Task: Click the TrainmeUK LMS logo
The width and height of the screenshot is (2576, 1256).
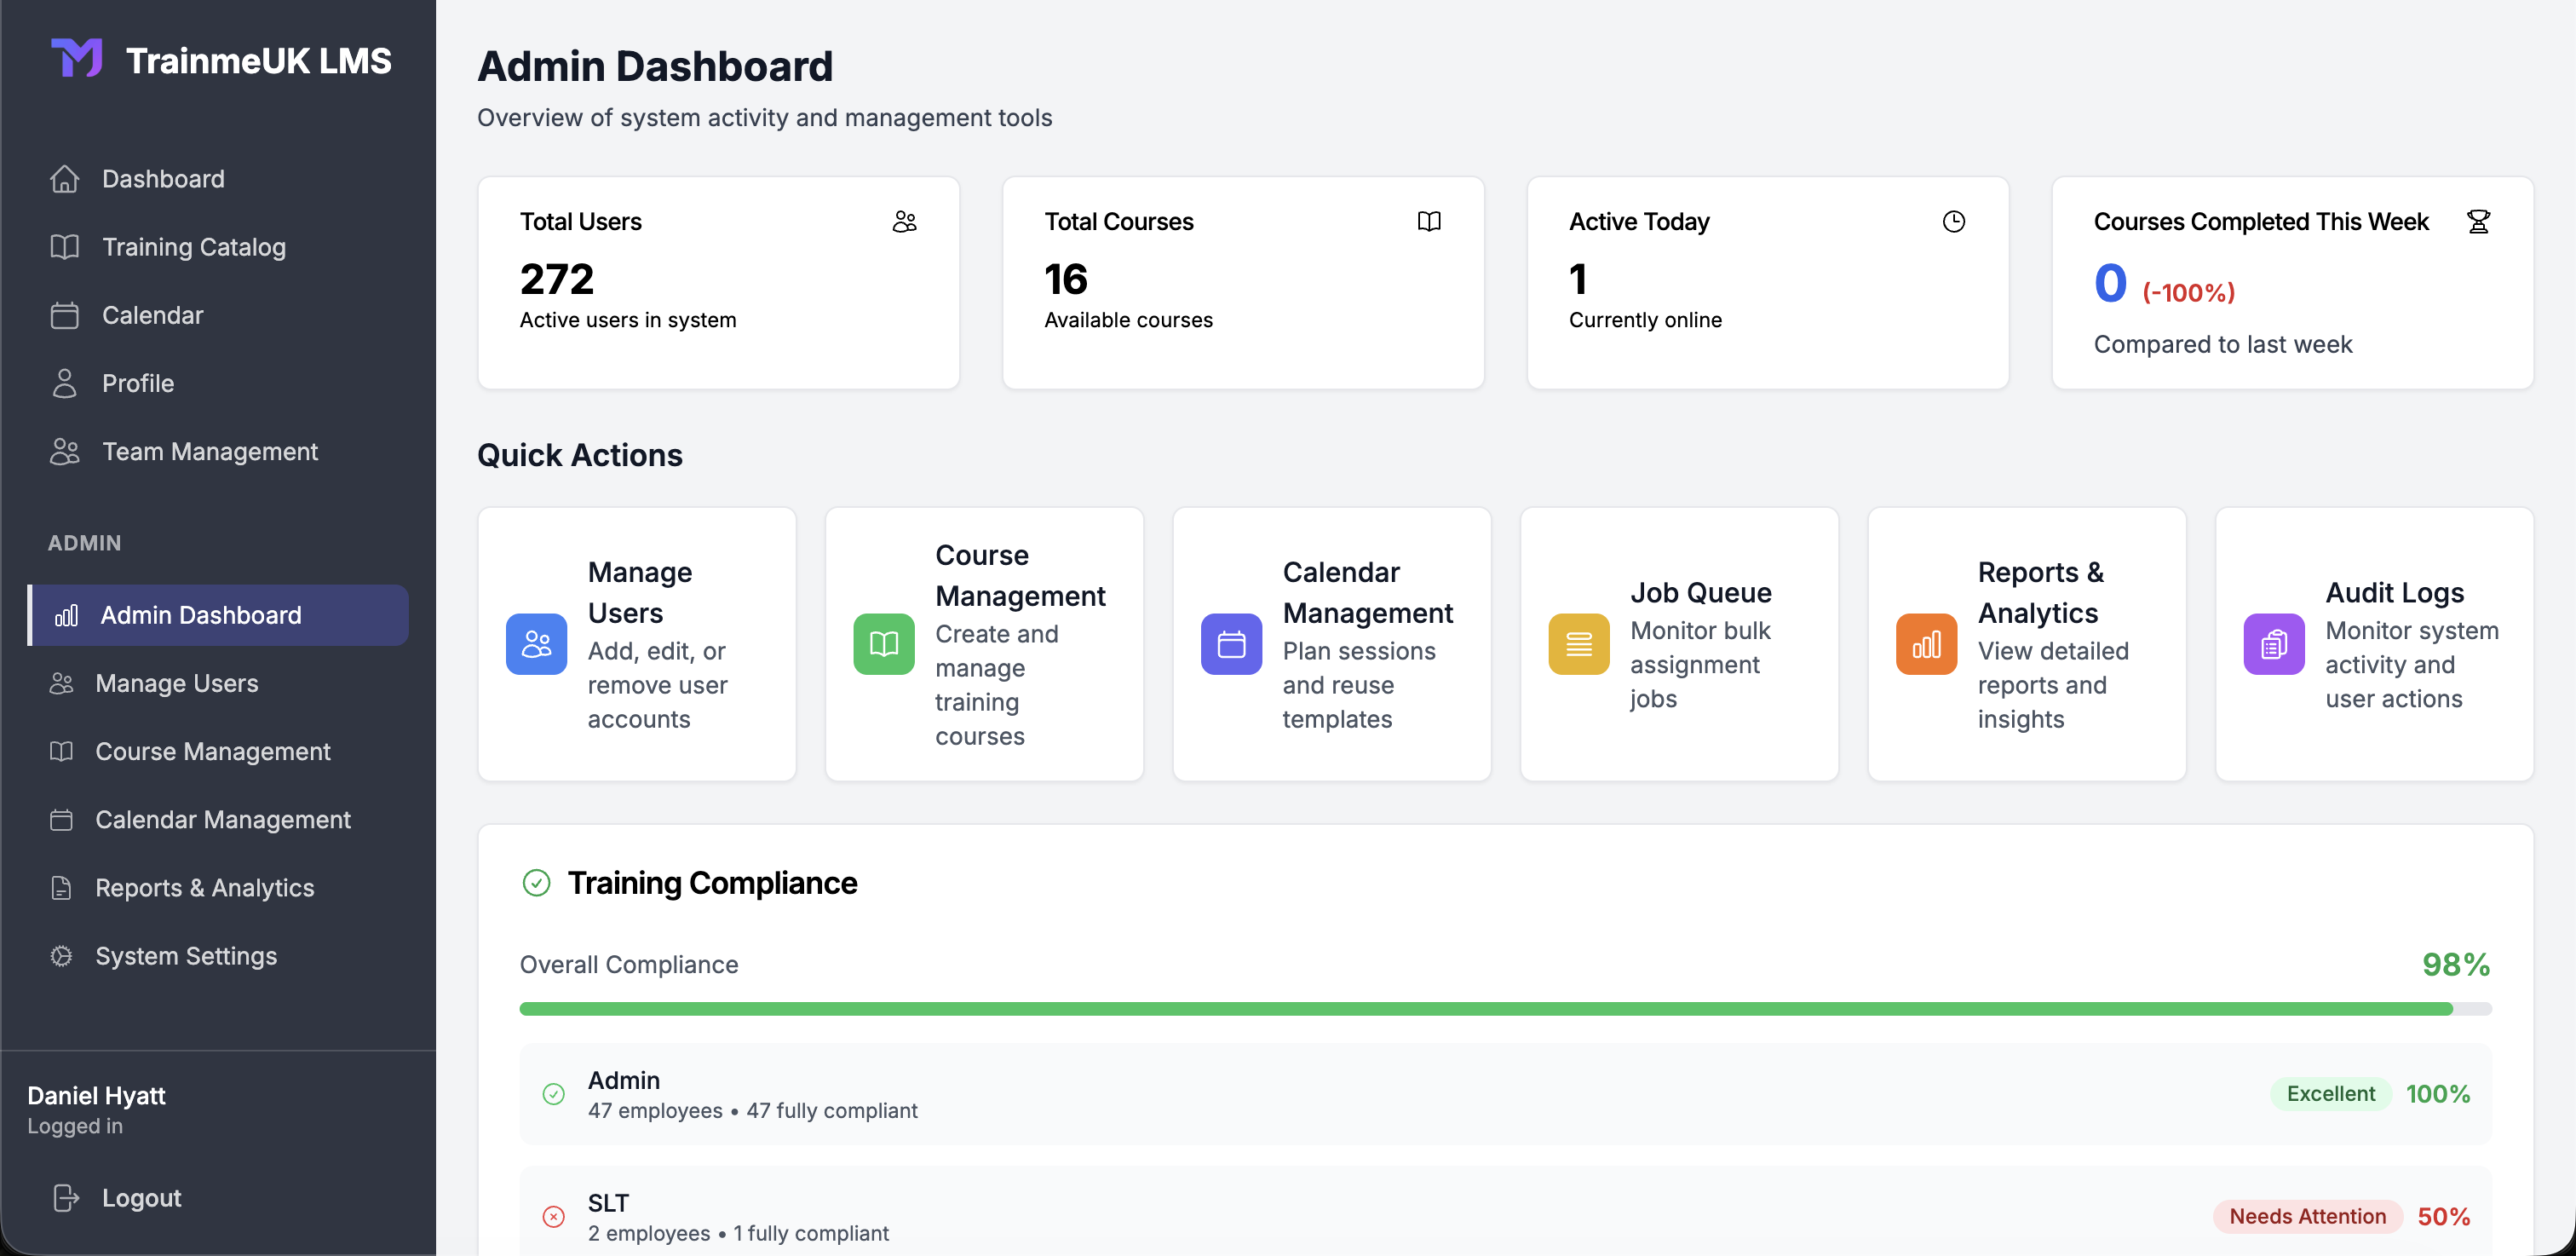Action: pos(220,59)
